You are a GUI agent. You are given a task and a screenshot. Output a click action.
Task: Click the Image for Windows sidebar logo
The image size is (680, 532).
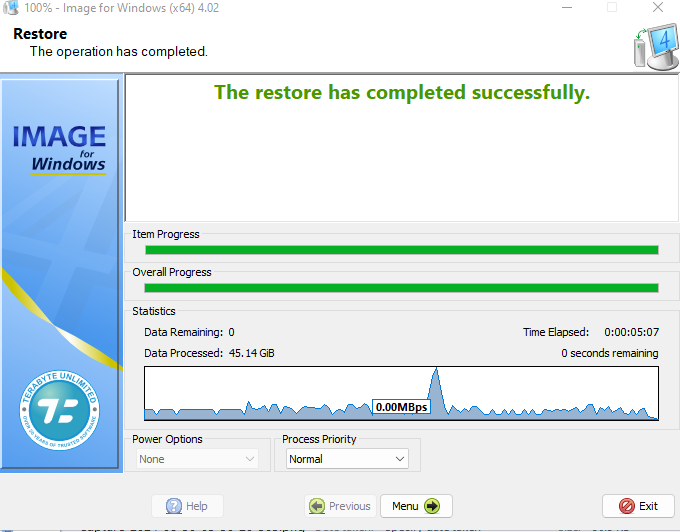pos(59,150)
